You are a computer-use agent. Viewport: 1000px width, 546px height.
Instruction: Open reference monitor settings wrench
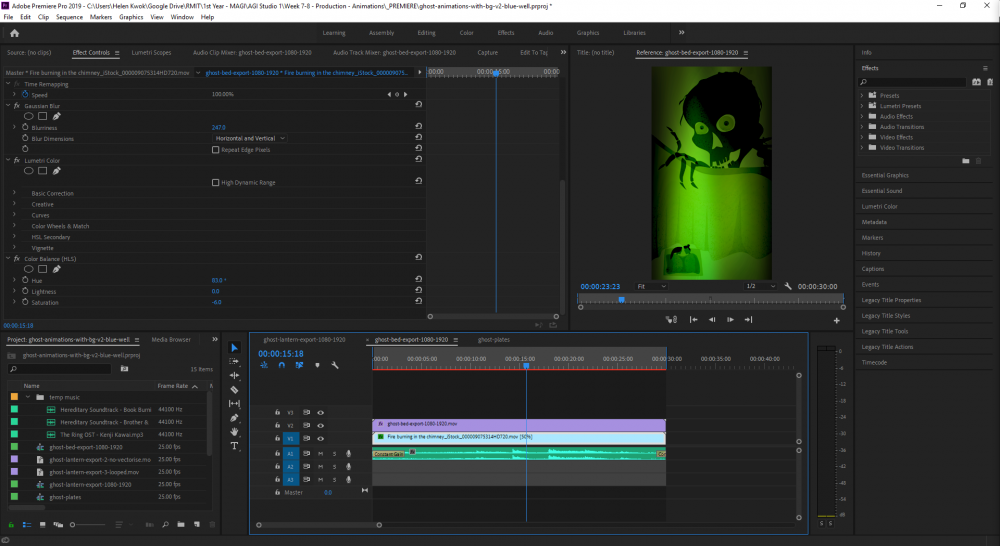788,286
